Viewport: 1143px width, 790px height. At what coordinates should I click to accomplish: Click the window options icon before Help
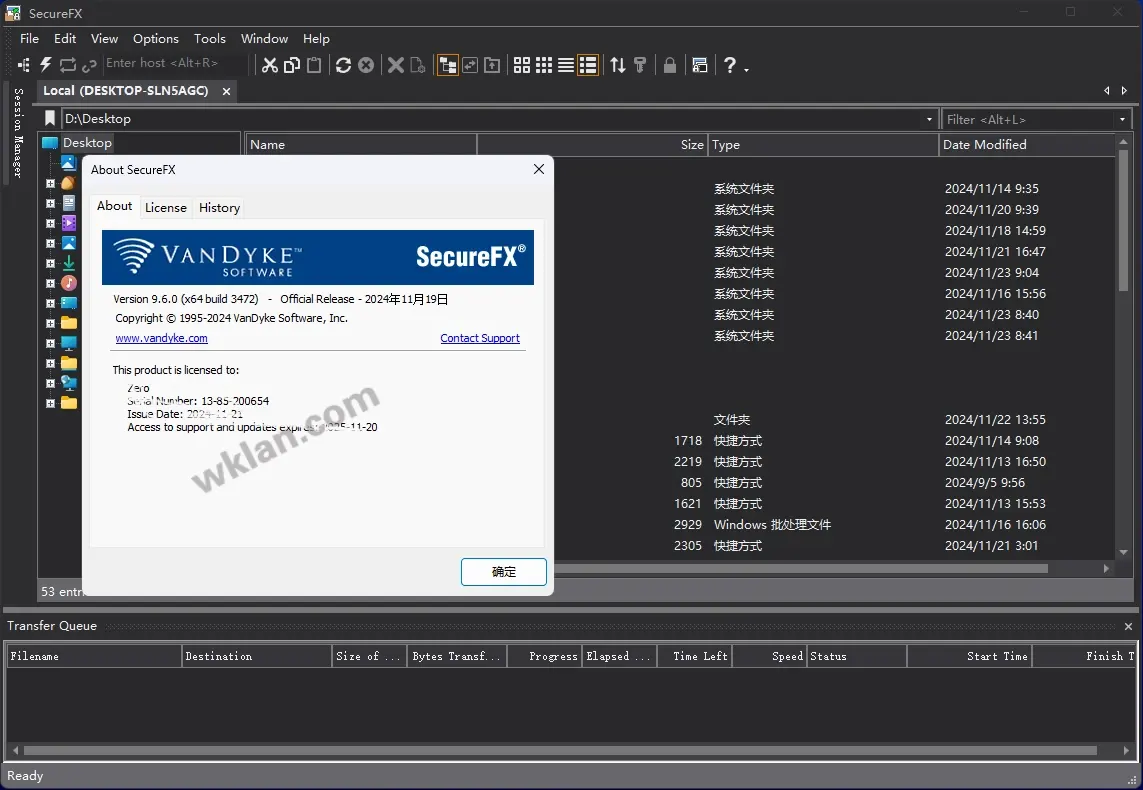click(700, 65)
